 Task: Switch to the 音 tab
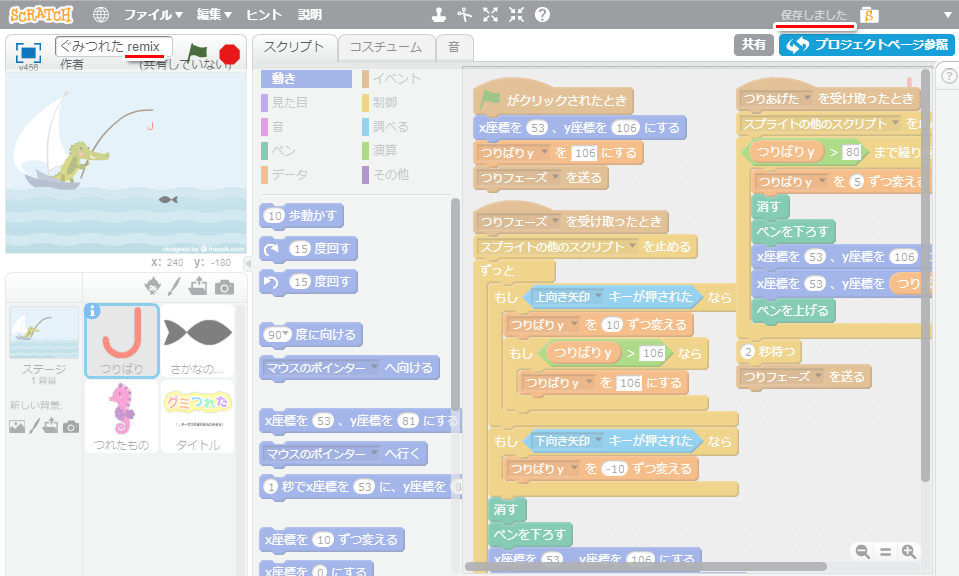[454, 47]
